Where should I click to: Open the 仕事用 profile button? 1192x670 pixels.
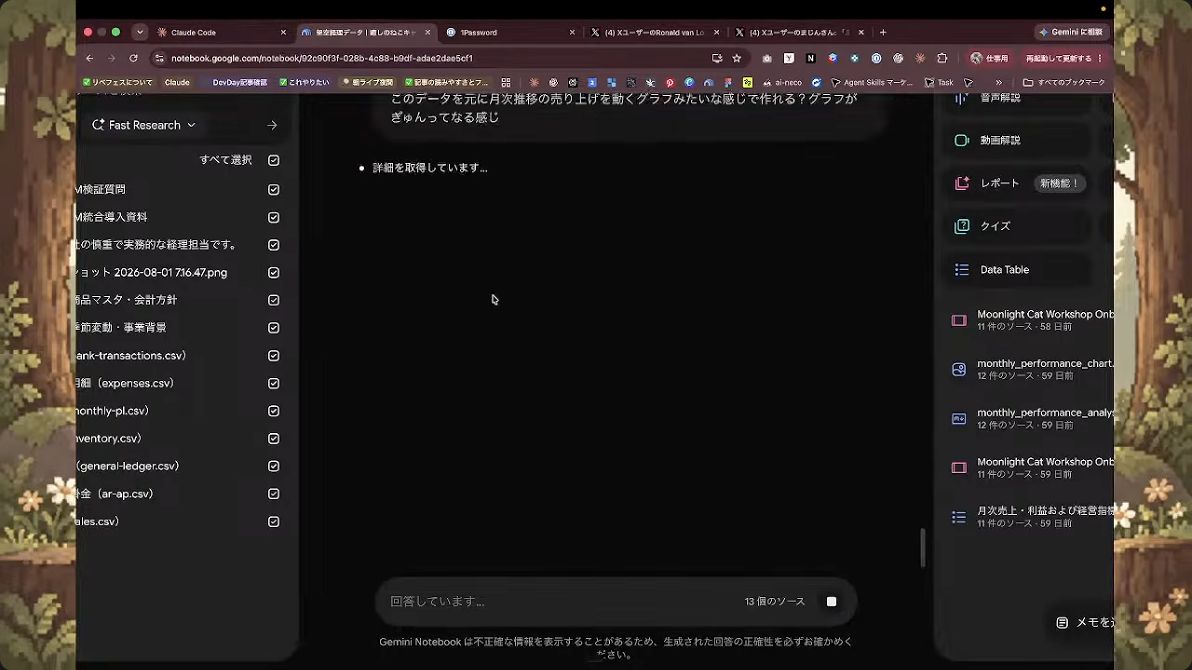(989, 58)
